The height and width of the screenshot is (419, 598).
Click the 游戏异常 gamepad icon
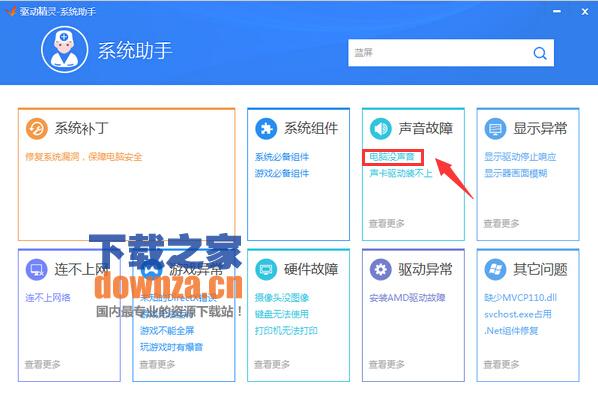pos(152,269)
